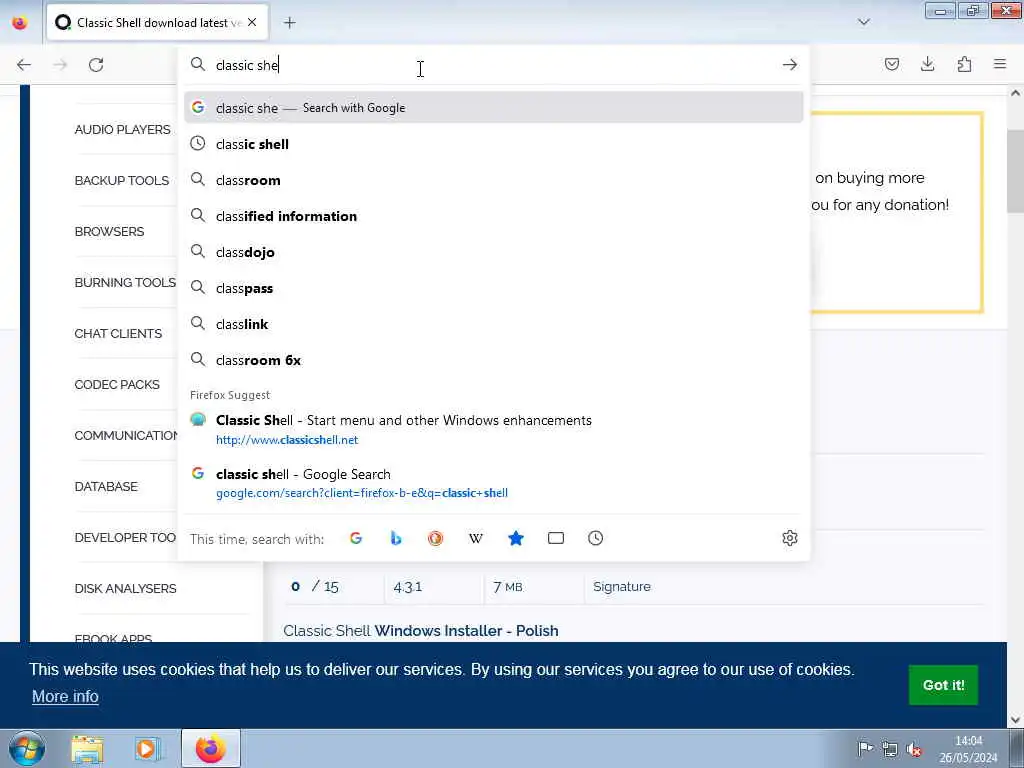Screen dimensions: 1024x768
Task: Expand the list all tabs chevron
Action: click(863, 22)
